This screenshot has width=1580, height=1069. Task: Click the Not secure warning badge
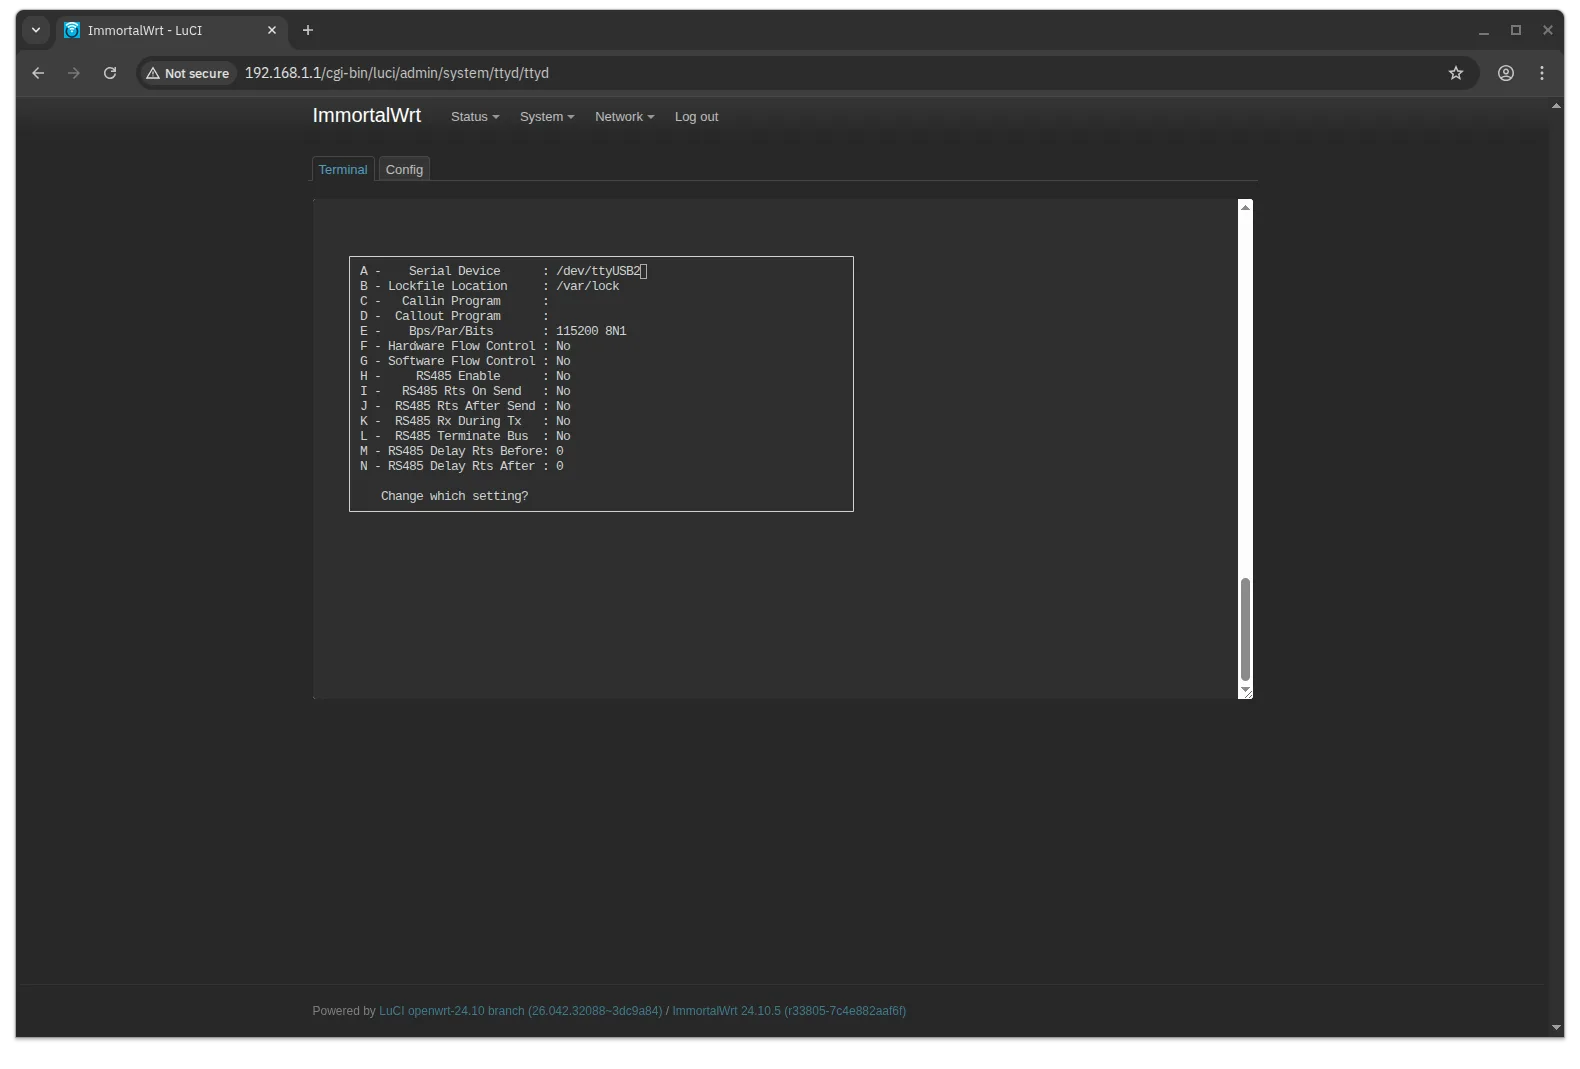coord(188,73)
